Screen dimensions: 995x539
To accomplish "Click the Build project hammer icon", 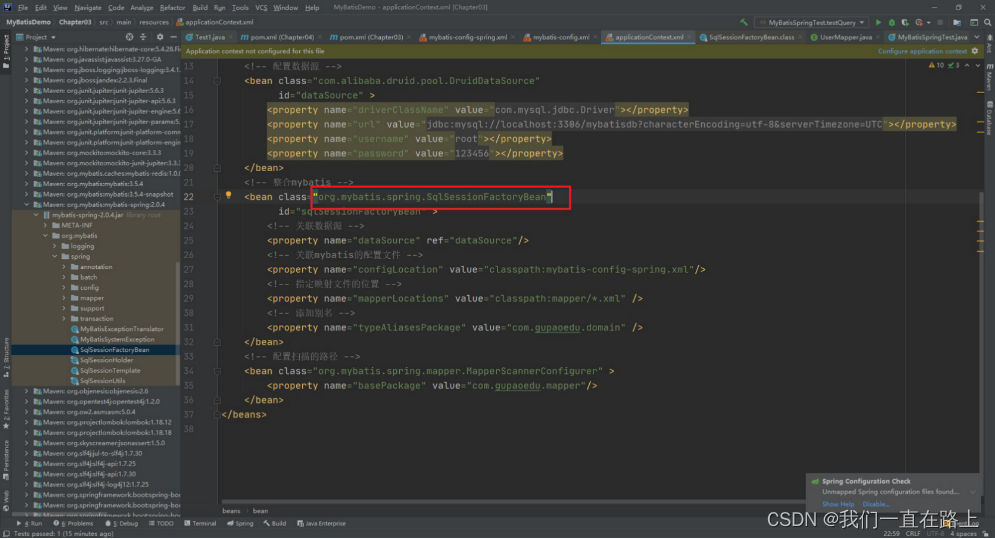I will coord(744,22).
